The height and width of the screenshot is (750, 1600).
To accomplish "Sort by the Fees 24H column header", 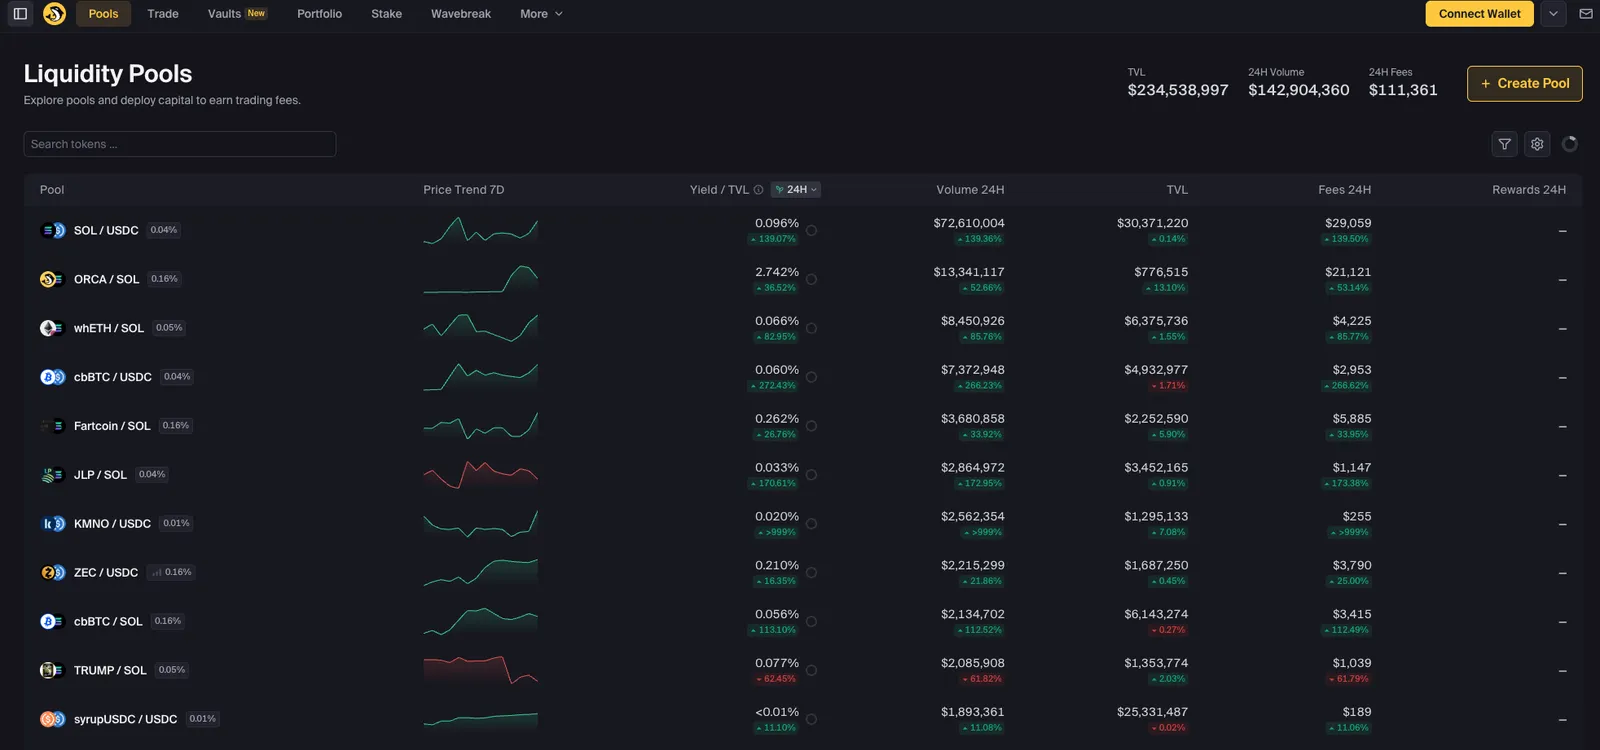I will click(x=1345, y=190).
